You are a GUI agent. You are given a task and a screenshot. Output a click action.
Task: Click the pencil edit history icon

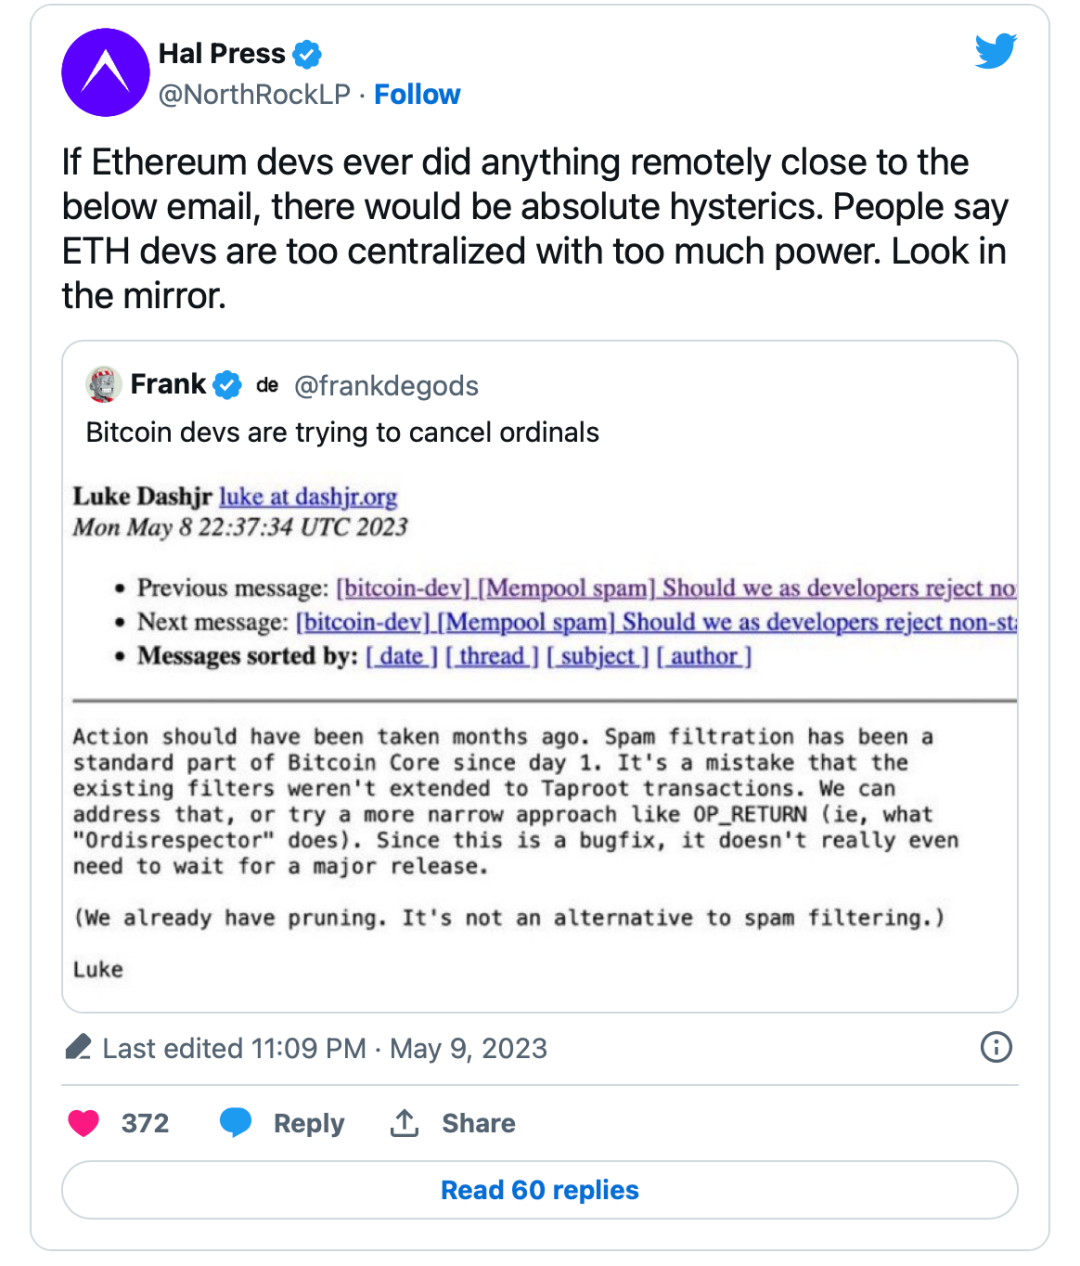click(78, 1047)
